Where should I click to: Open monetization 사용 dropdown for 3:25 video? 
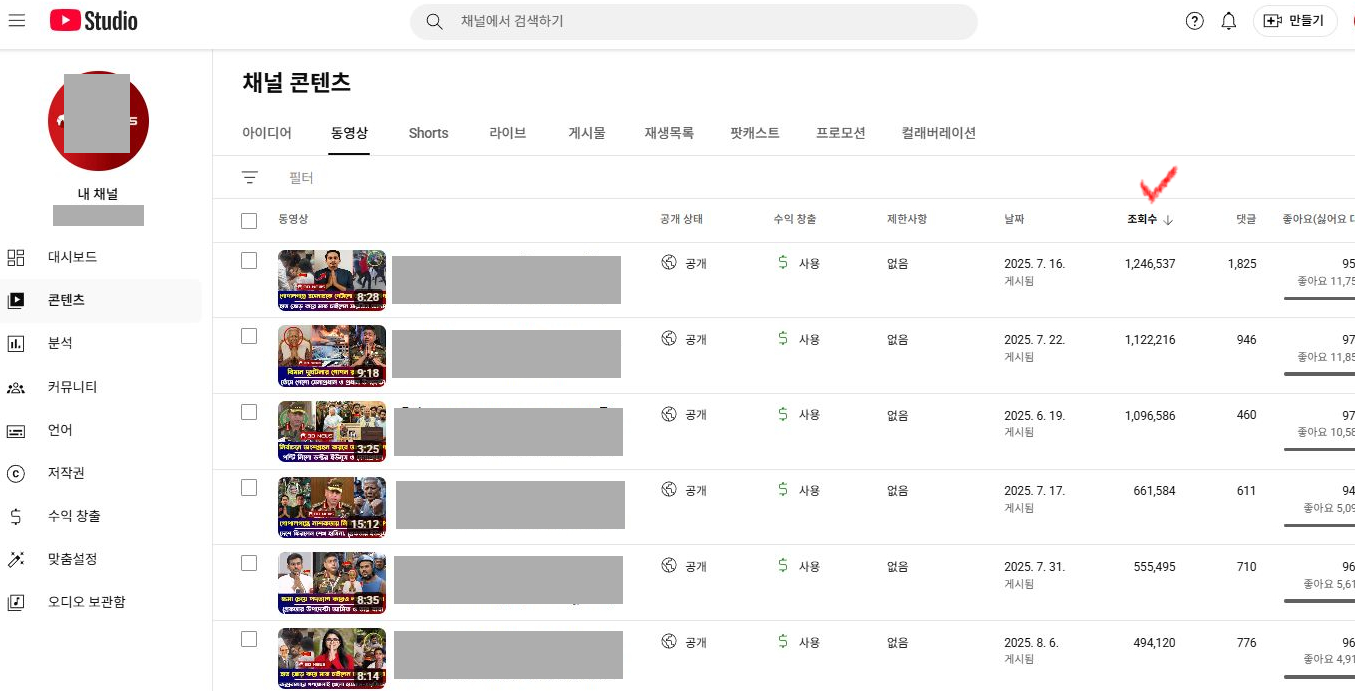pos(799,415)
